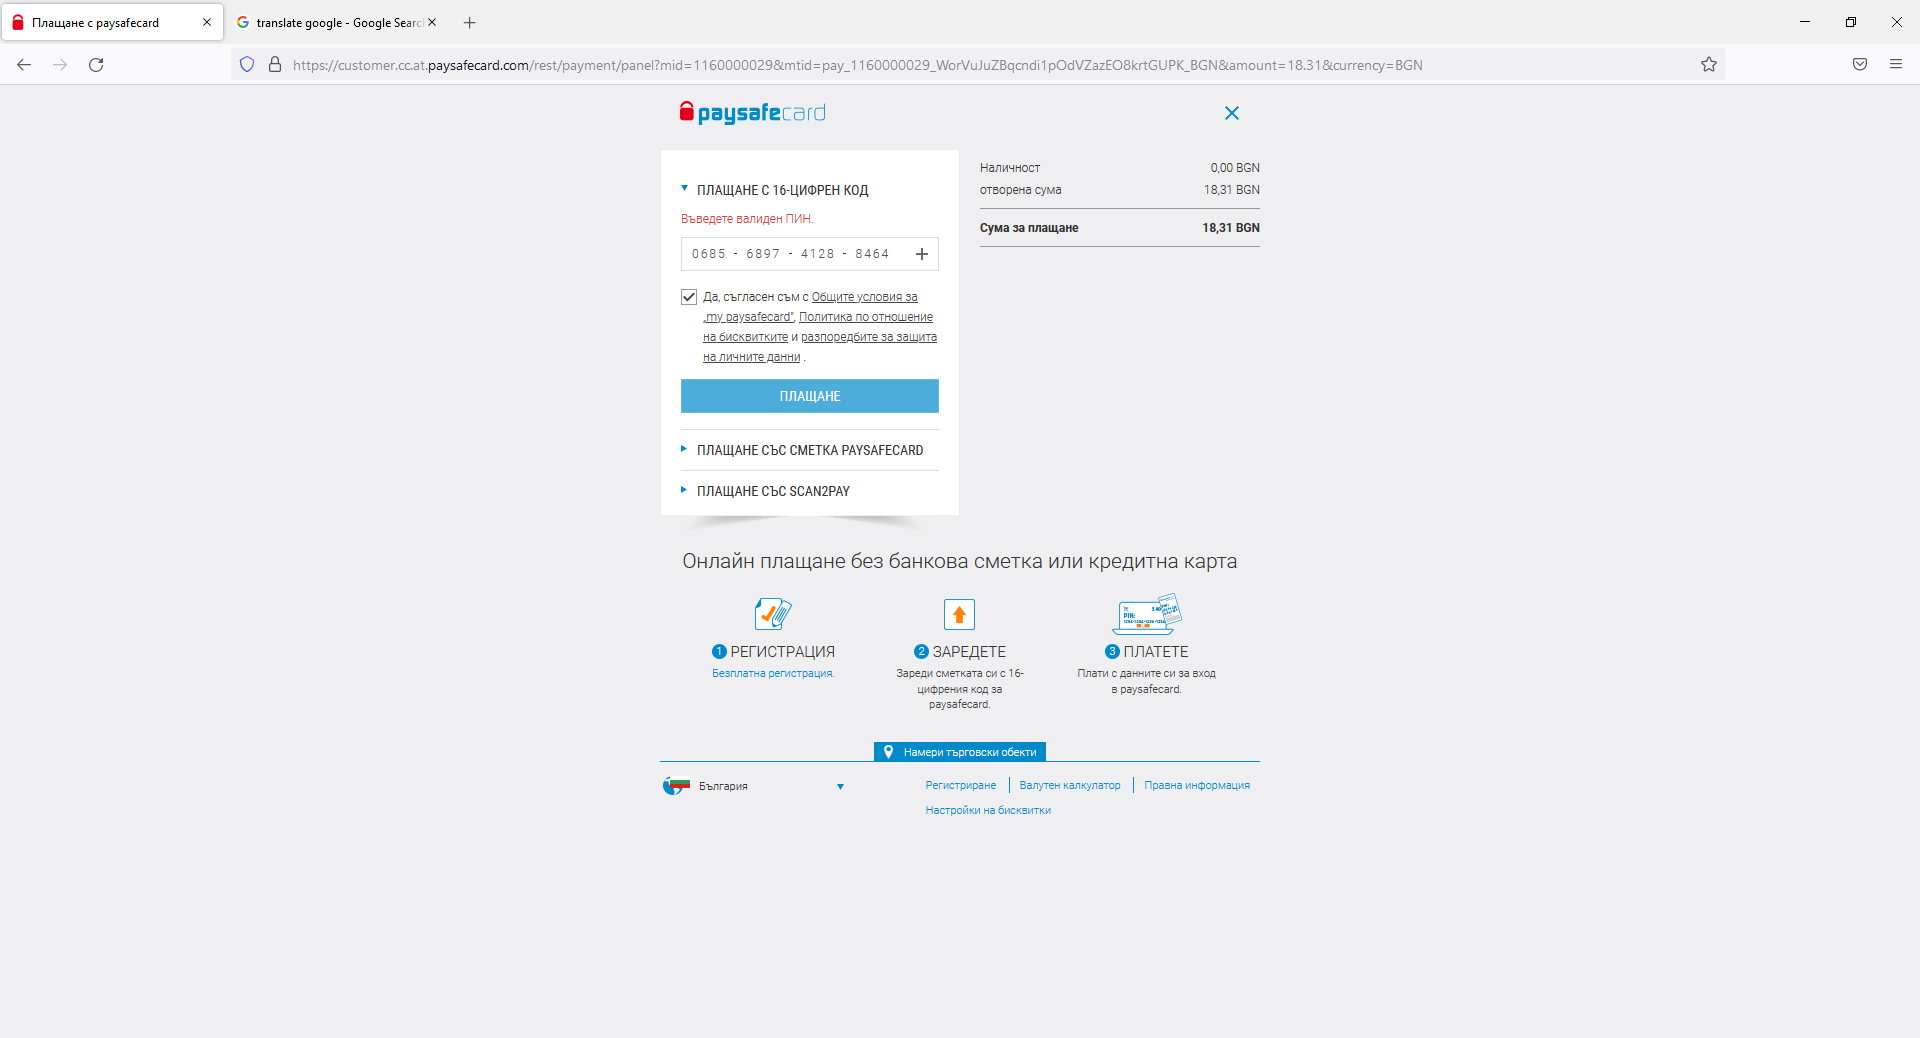The image size is (1920, 1038).
Task: Click the ПЛАТЕТЕ laptop card icon
Action: tap(1147, 614)
